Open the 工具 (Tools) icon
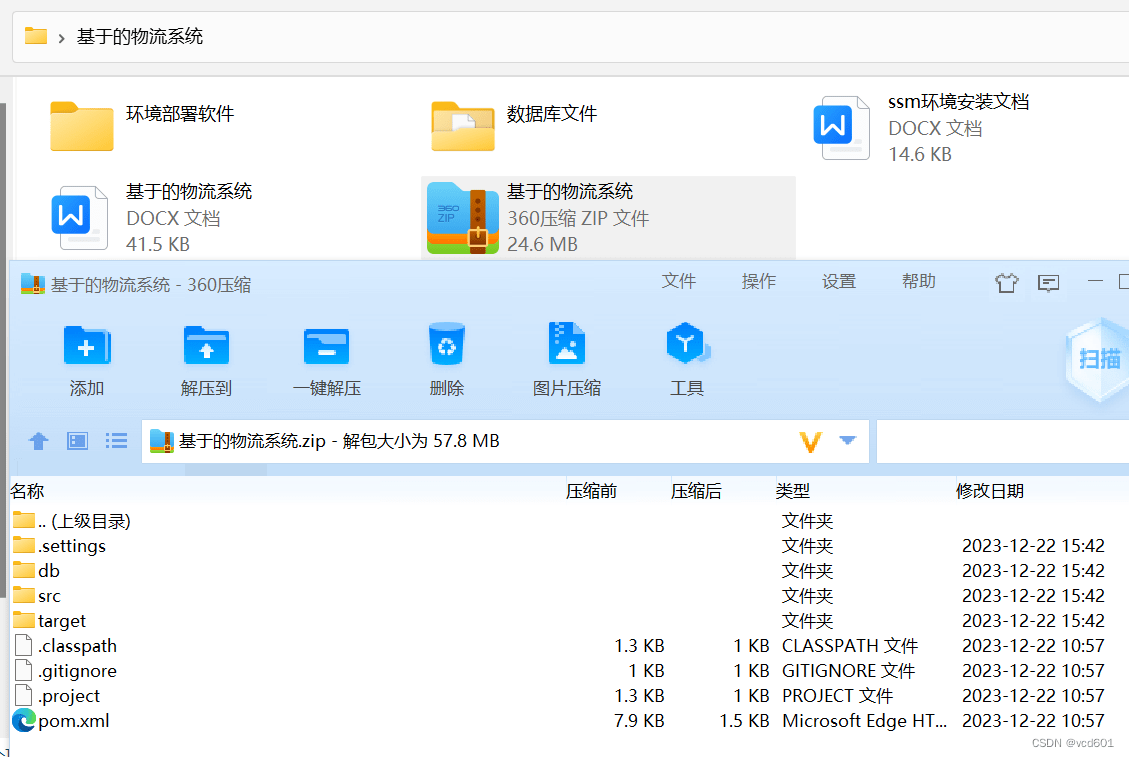 point(687,344)
